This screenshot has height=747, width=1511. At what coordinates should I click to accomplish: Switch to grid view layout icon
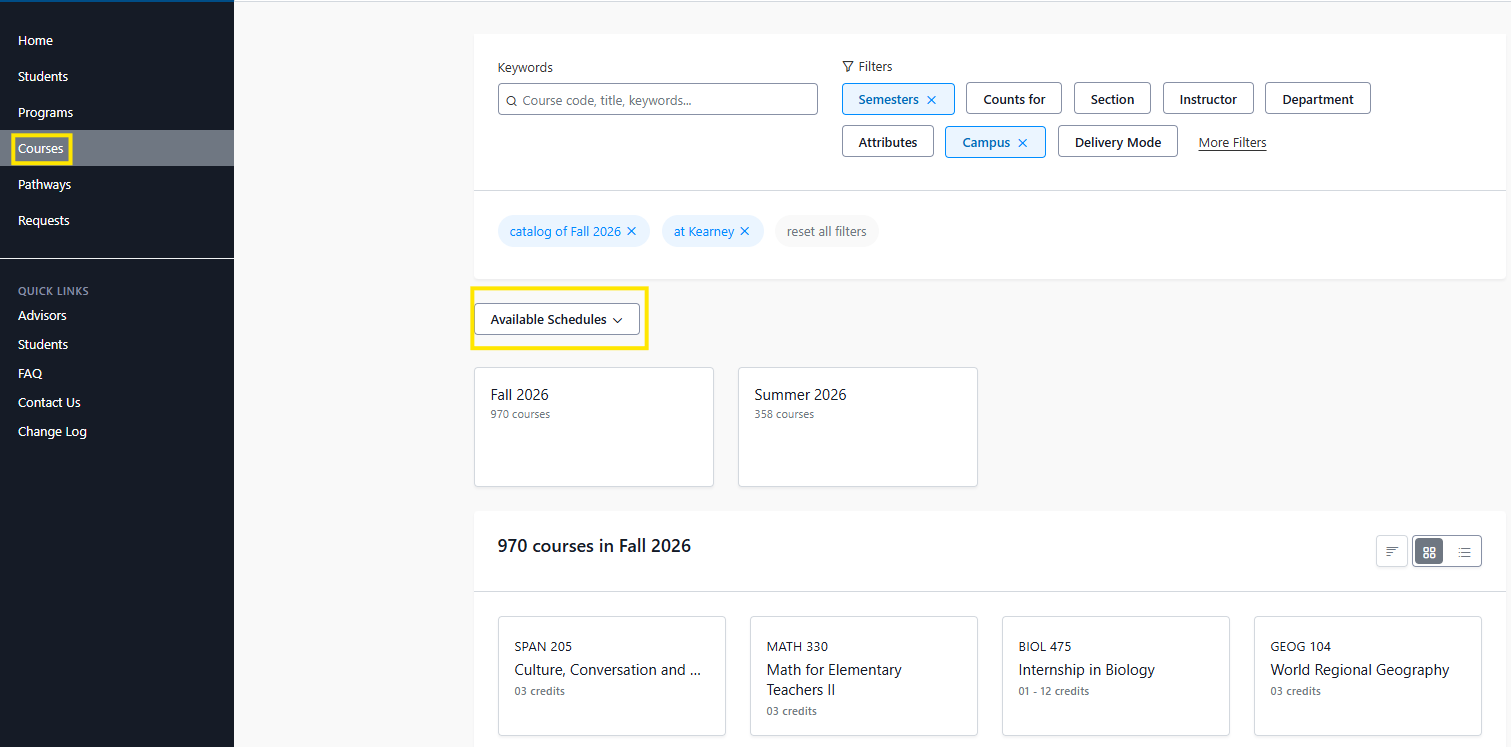tap(1429, 551)
